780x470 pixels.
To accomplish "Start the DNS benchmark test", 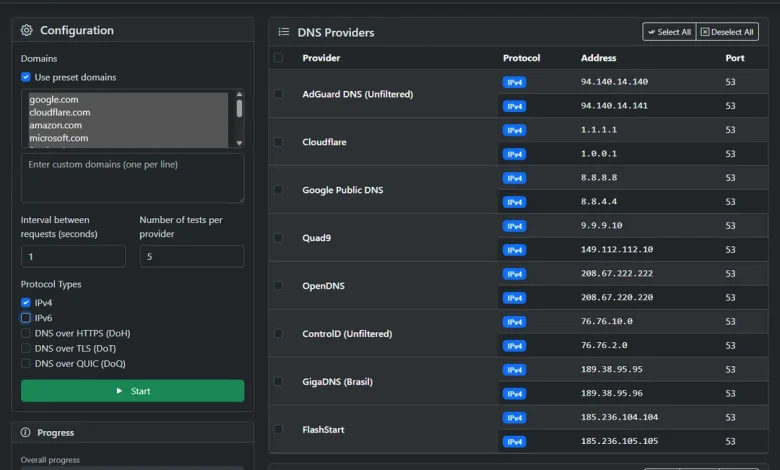I will tap(132, 391).
